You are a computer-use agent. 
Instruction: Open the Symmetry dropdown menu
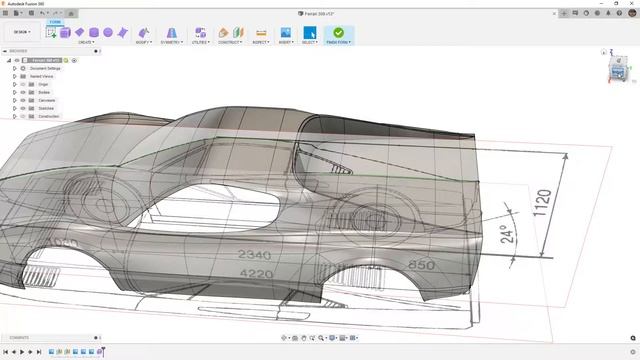172,42
